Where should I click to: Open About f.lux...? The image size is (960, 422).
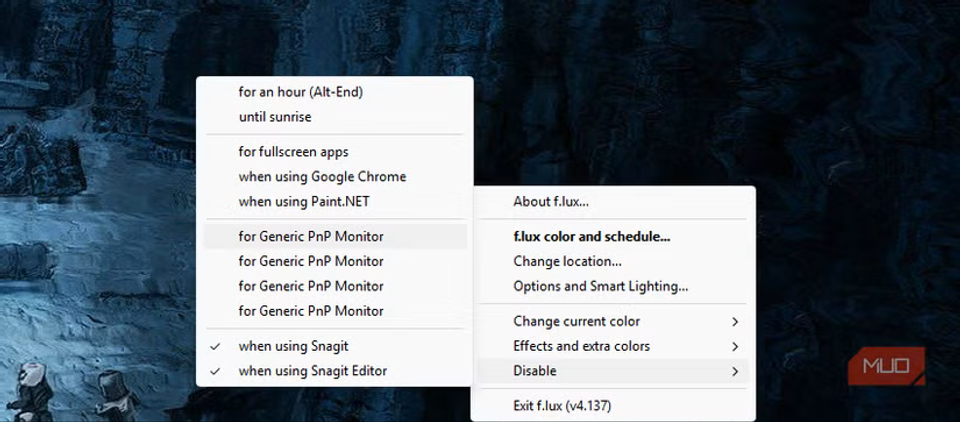tap(551, 202)
